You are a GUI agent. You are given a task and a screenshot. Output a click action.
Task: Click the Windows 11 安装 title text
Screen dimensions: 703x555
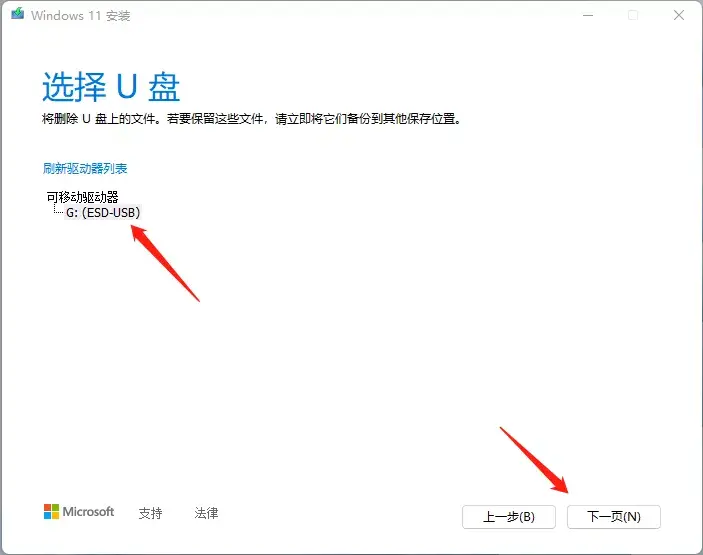click(x=81, y=16)
